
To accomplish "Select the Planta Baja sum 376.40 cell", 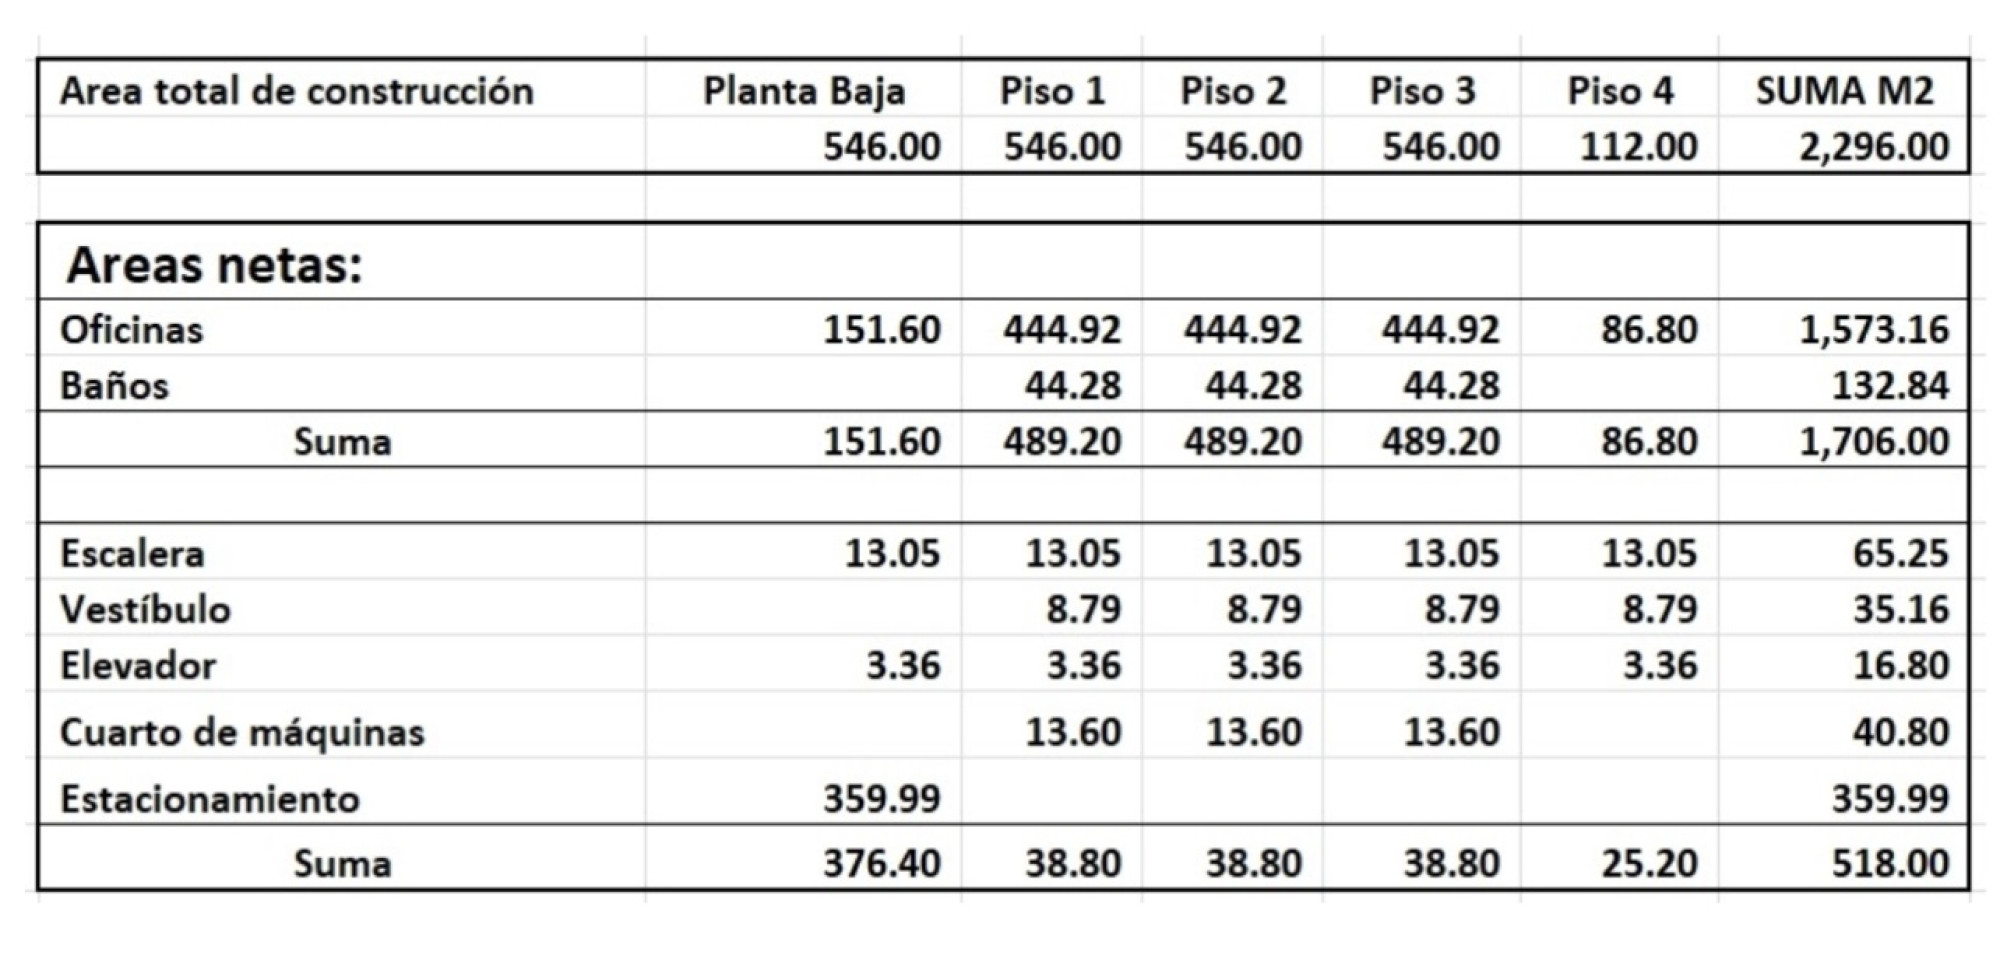I will 803,862.
